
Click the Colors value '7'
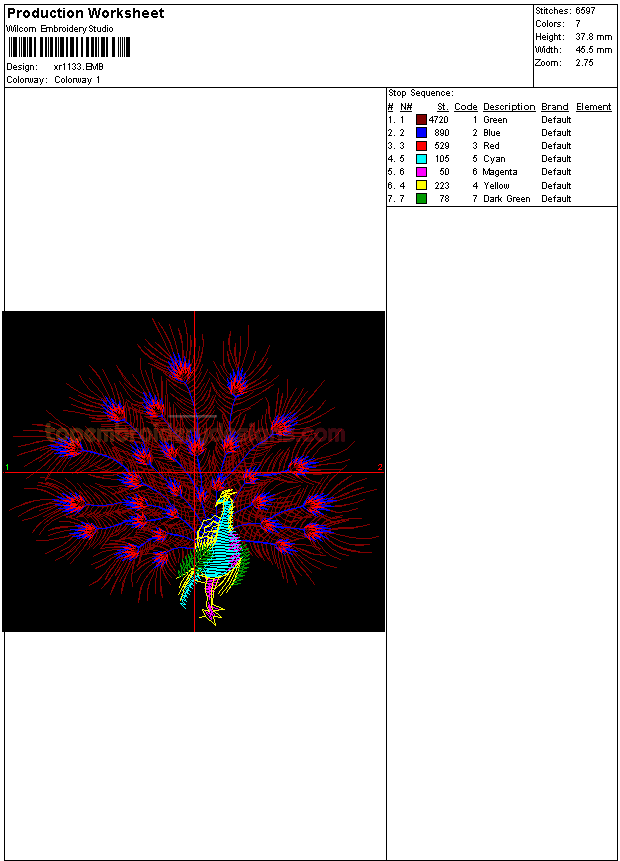[x=578, y=24]
